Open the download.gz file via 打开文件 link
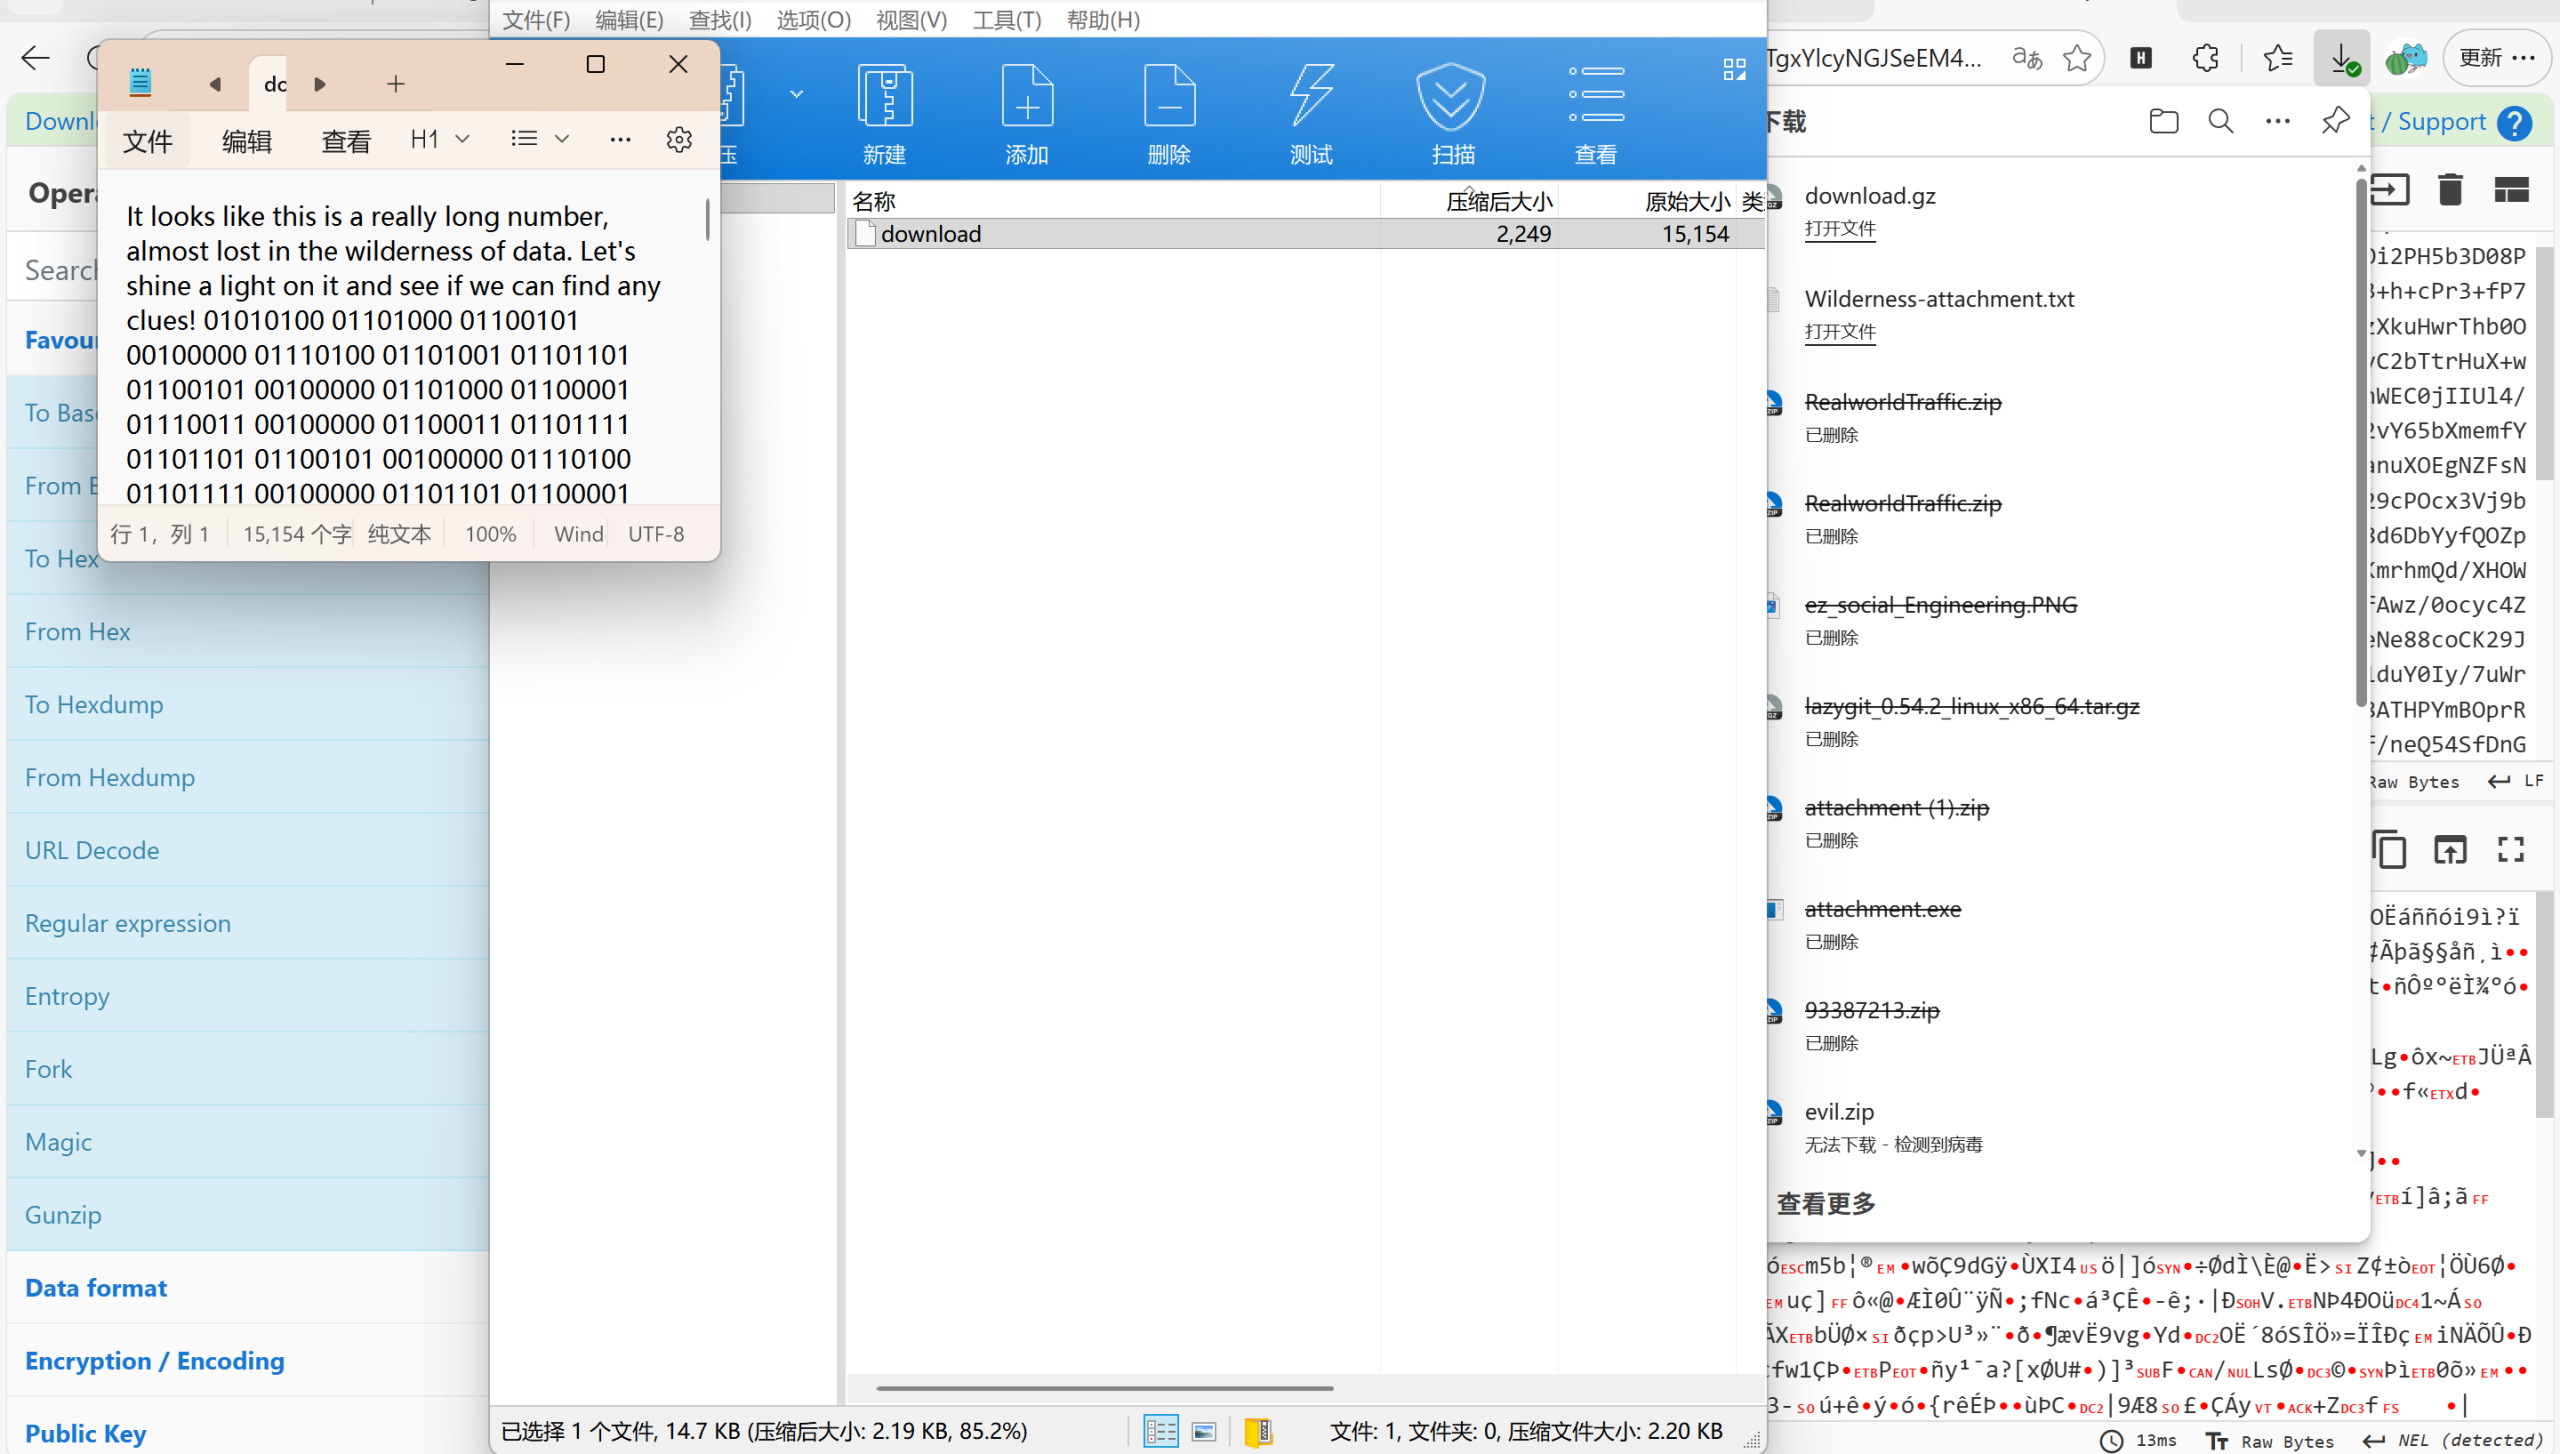2560x1454 pixels. pos(1839,229)
